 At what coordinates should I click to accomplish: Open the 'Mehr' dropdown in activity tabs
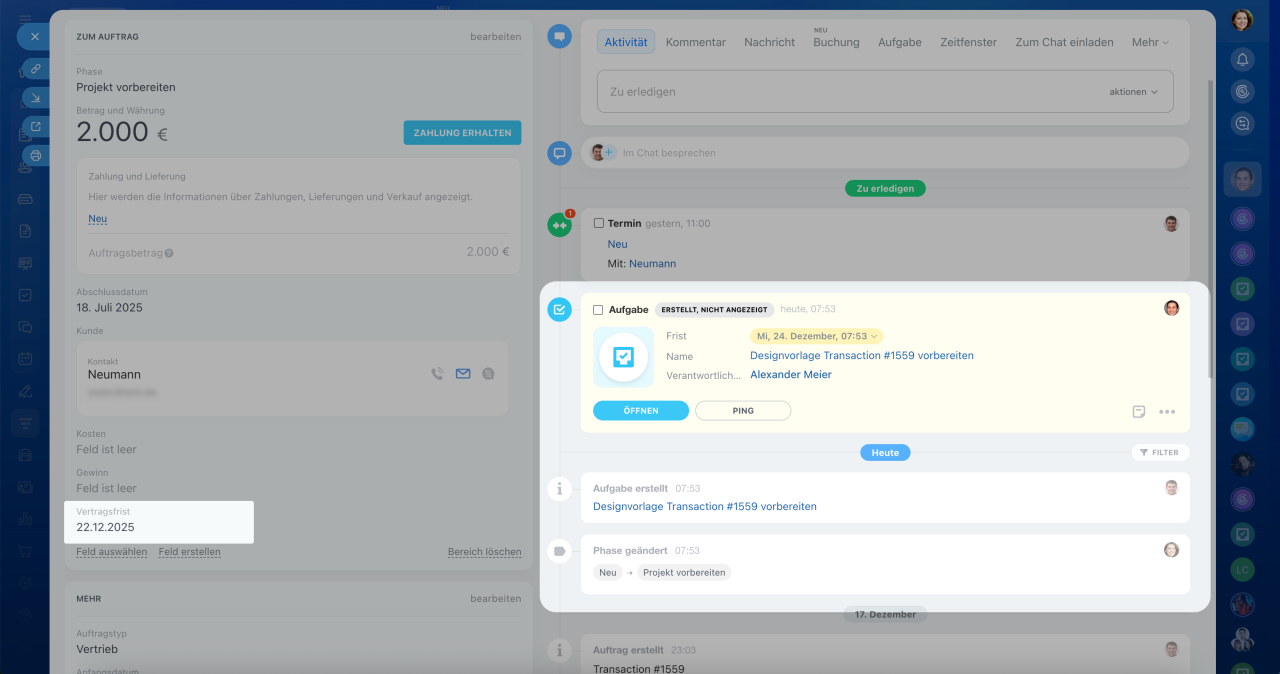1149,42
